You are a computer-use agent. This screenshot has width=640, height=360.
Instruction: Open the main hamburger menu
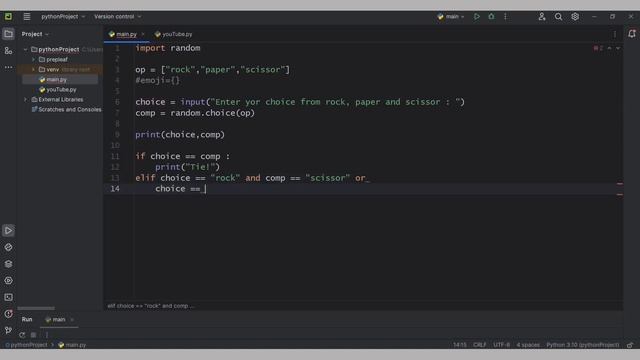[x=27, y=17]
